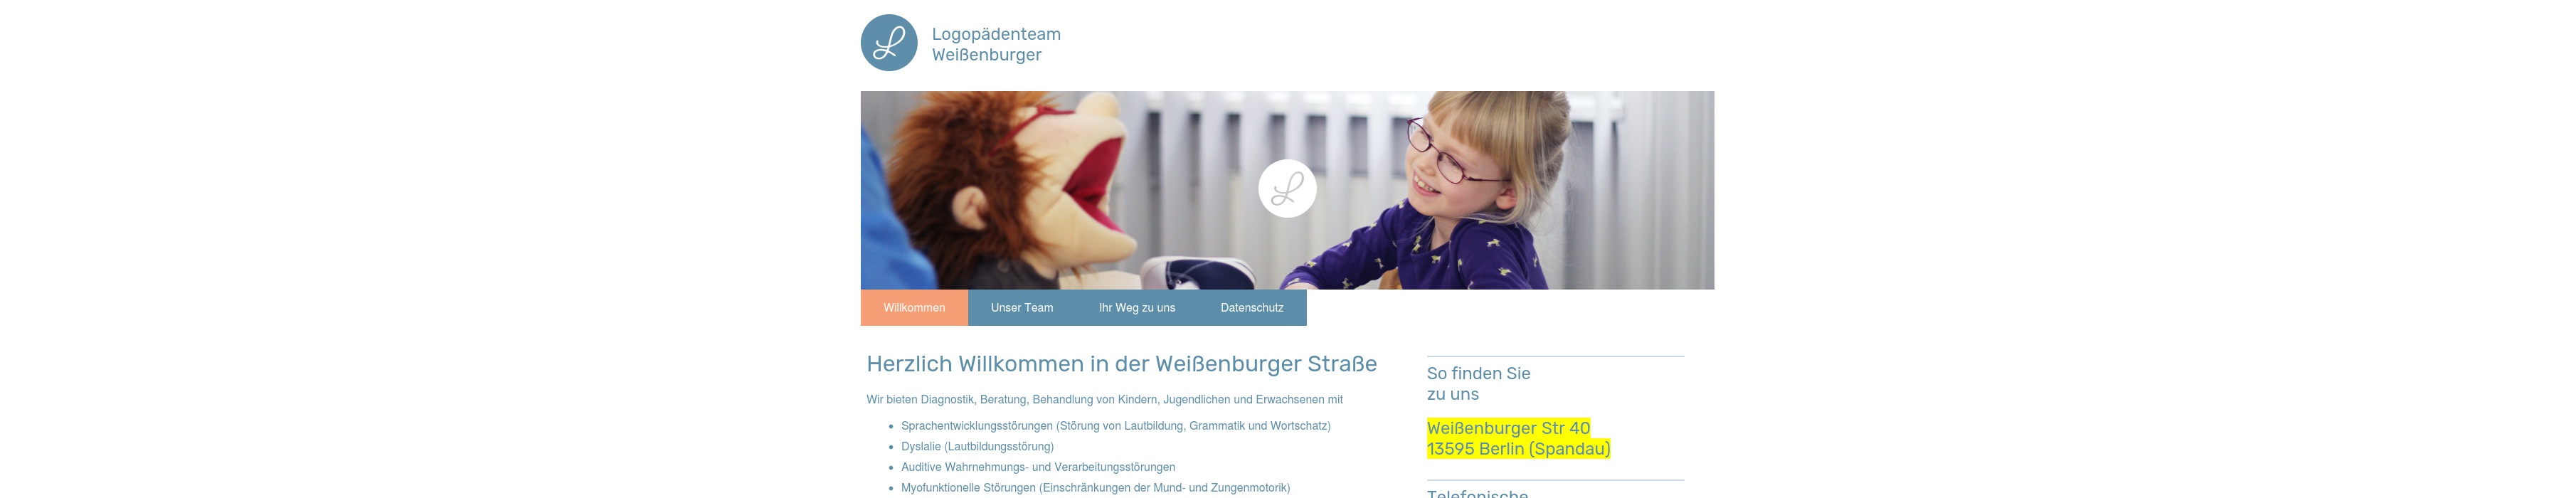Click the highlighted 13595 Berlin (Spandau) line
Image resolution: width=2576 pixels, height=498 pixels.
(1519, 449)
